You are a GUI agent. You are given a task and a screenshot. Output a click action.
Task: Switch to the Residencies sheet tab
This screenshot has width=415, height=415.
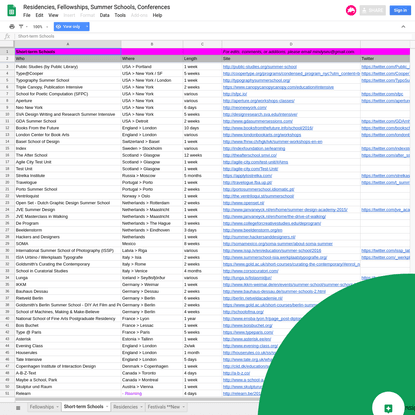tap(125, 407)
